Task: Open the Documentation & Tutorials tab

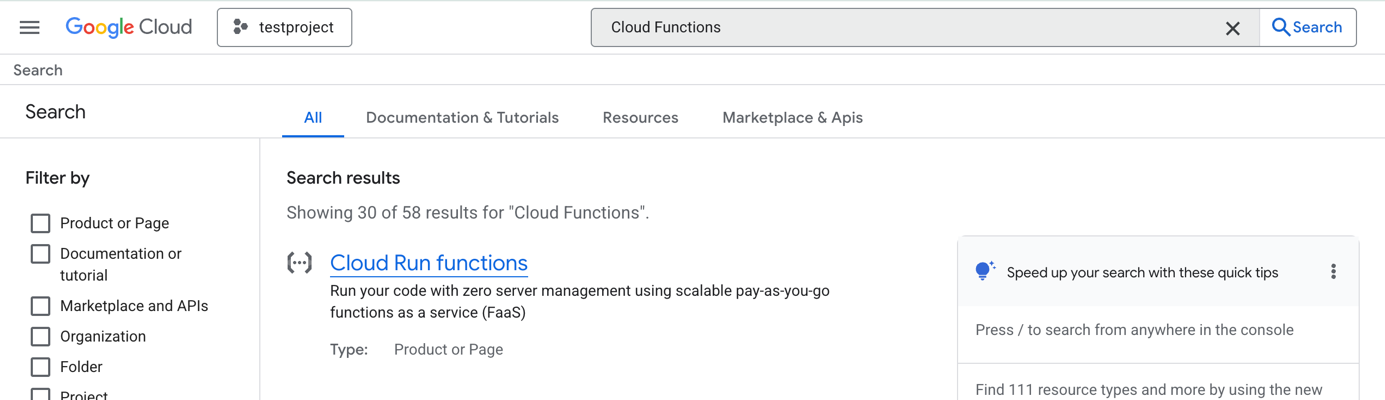Action: click(462, 117)
